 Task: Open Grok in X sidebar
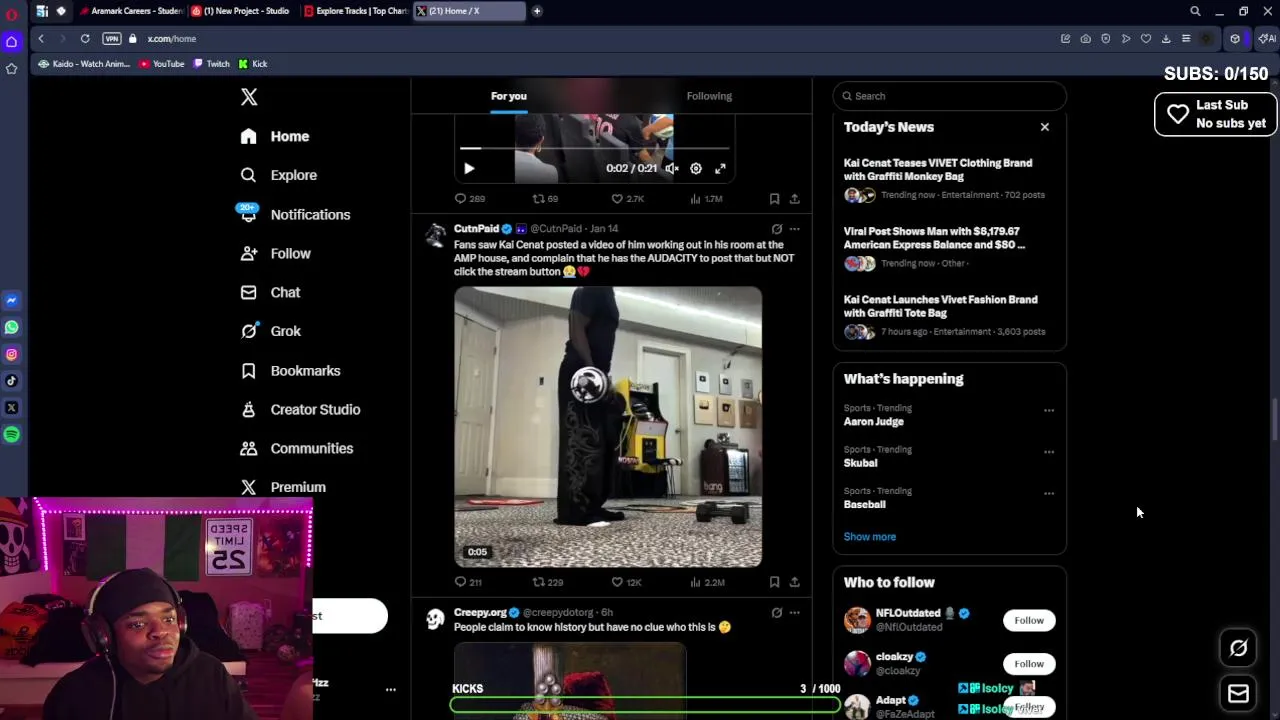[x=271, y=331]
